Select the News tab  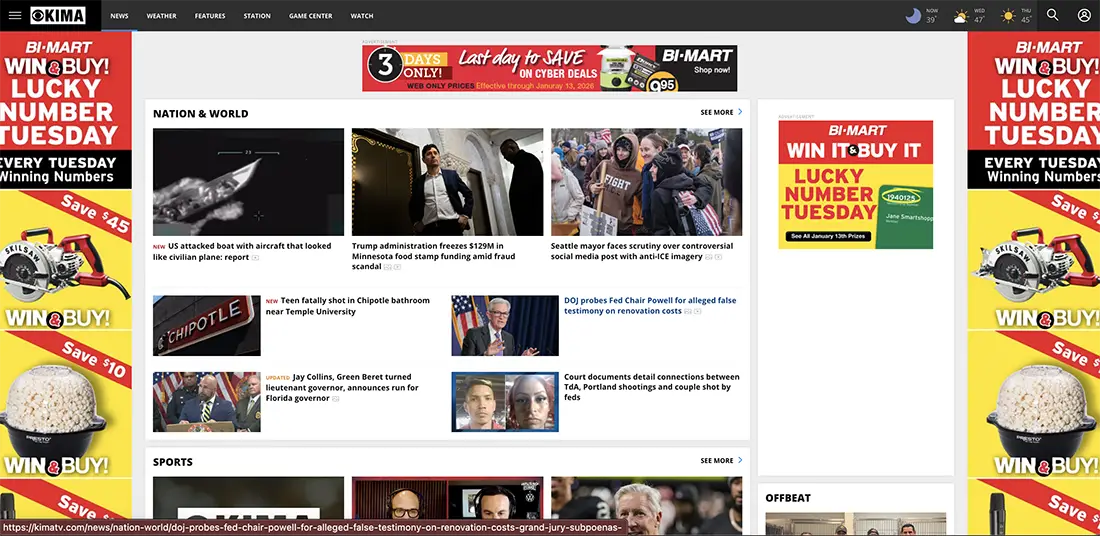pos(119,15)
